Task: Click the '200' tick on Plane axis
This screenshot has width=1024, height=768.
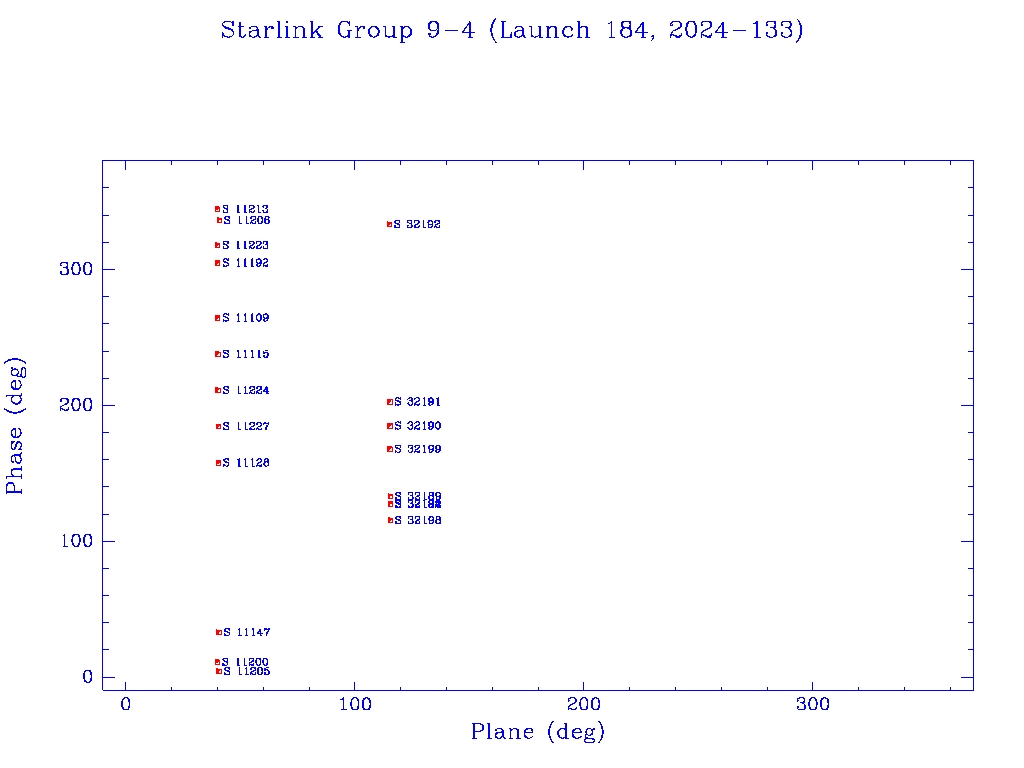Action: point(583,704)
